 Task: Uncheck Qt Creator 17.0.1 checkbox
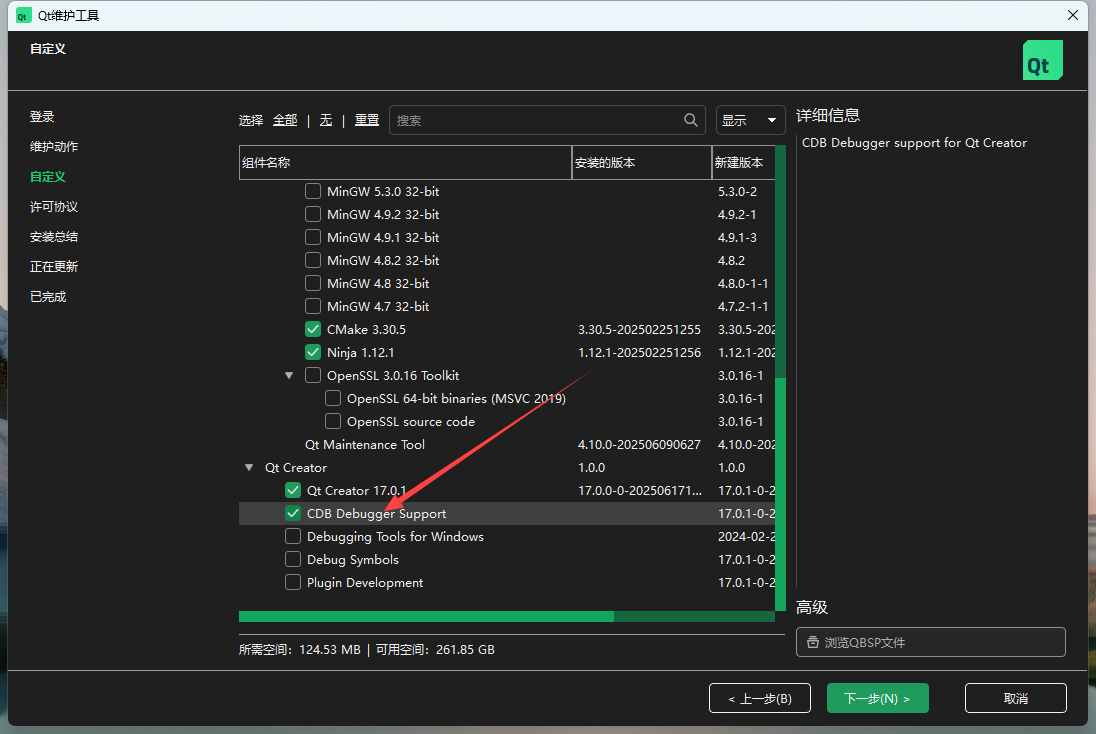293,490
